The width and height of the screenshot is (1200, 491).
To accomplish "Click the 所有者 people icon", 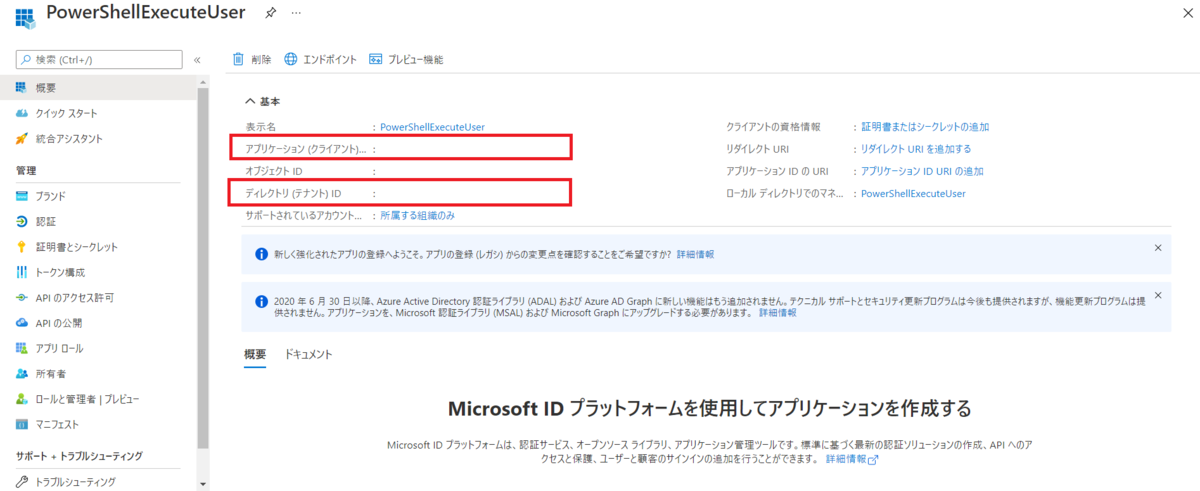I will [x=22, y=374].
